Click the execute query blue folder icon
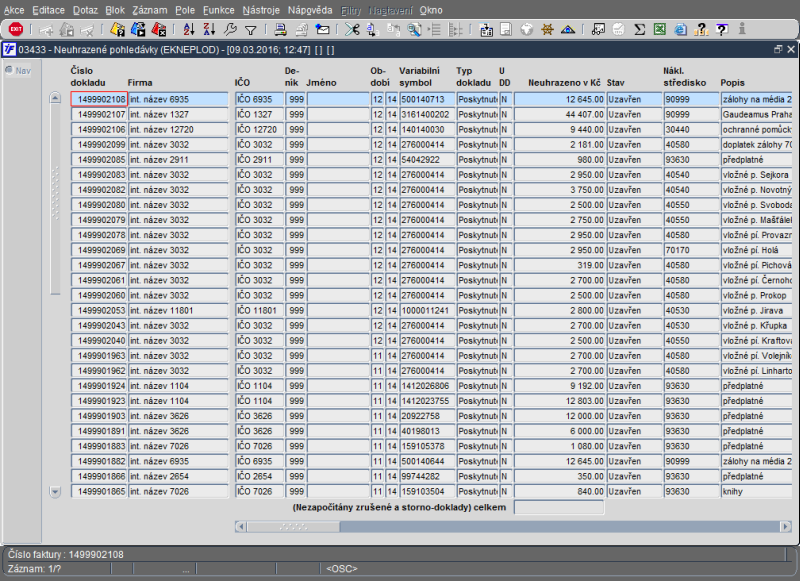The height and width of the screenshot is (581, 800). (x=138, y=29)
